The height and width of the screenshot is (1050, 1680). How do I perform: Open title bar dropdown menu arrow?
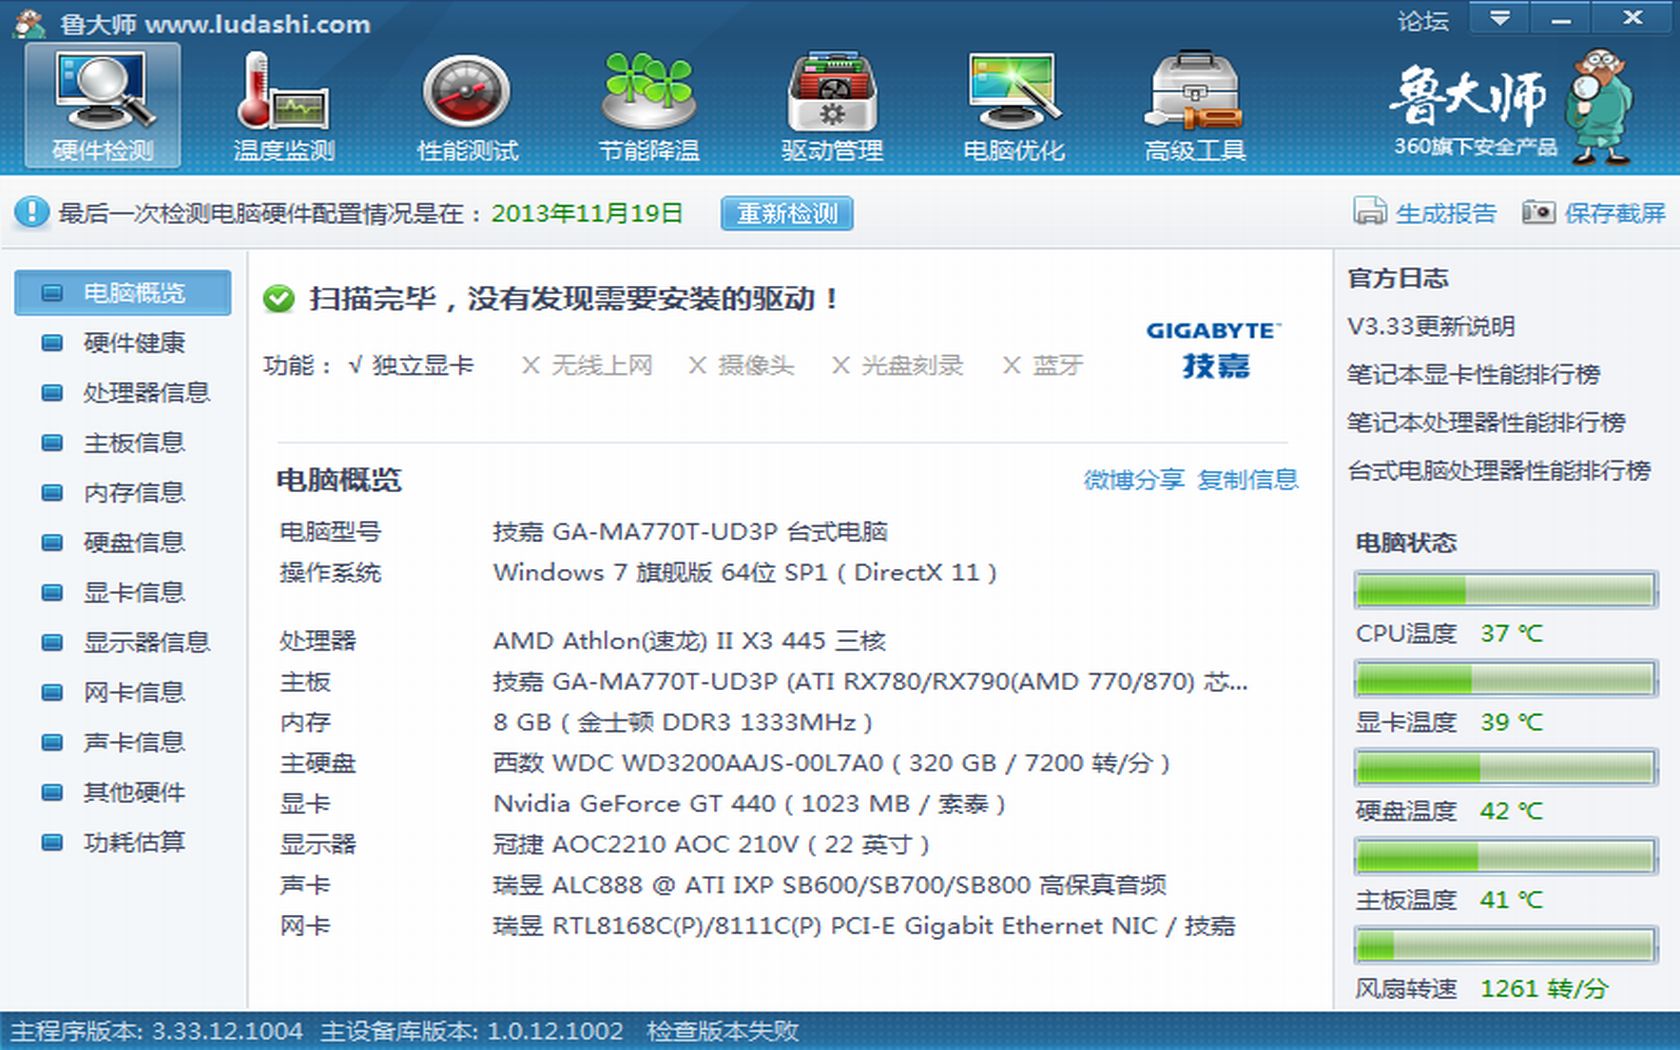1499,18
